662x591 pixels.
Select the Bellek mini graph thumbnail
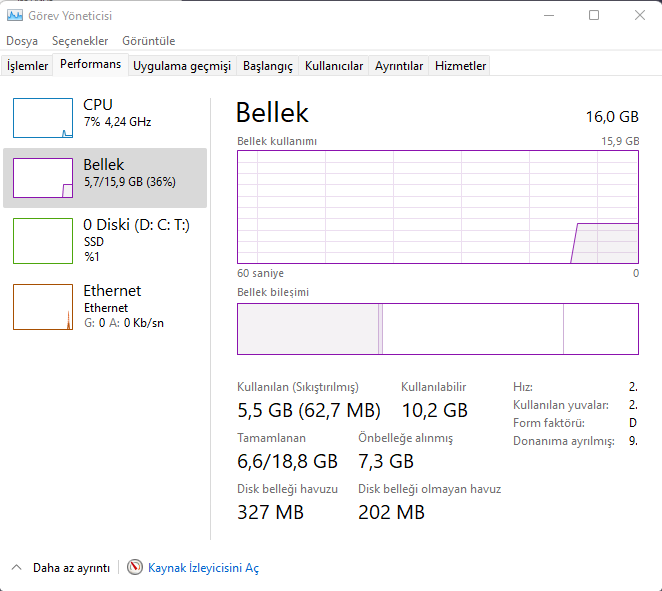point(43,178)
